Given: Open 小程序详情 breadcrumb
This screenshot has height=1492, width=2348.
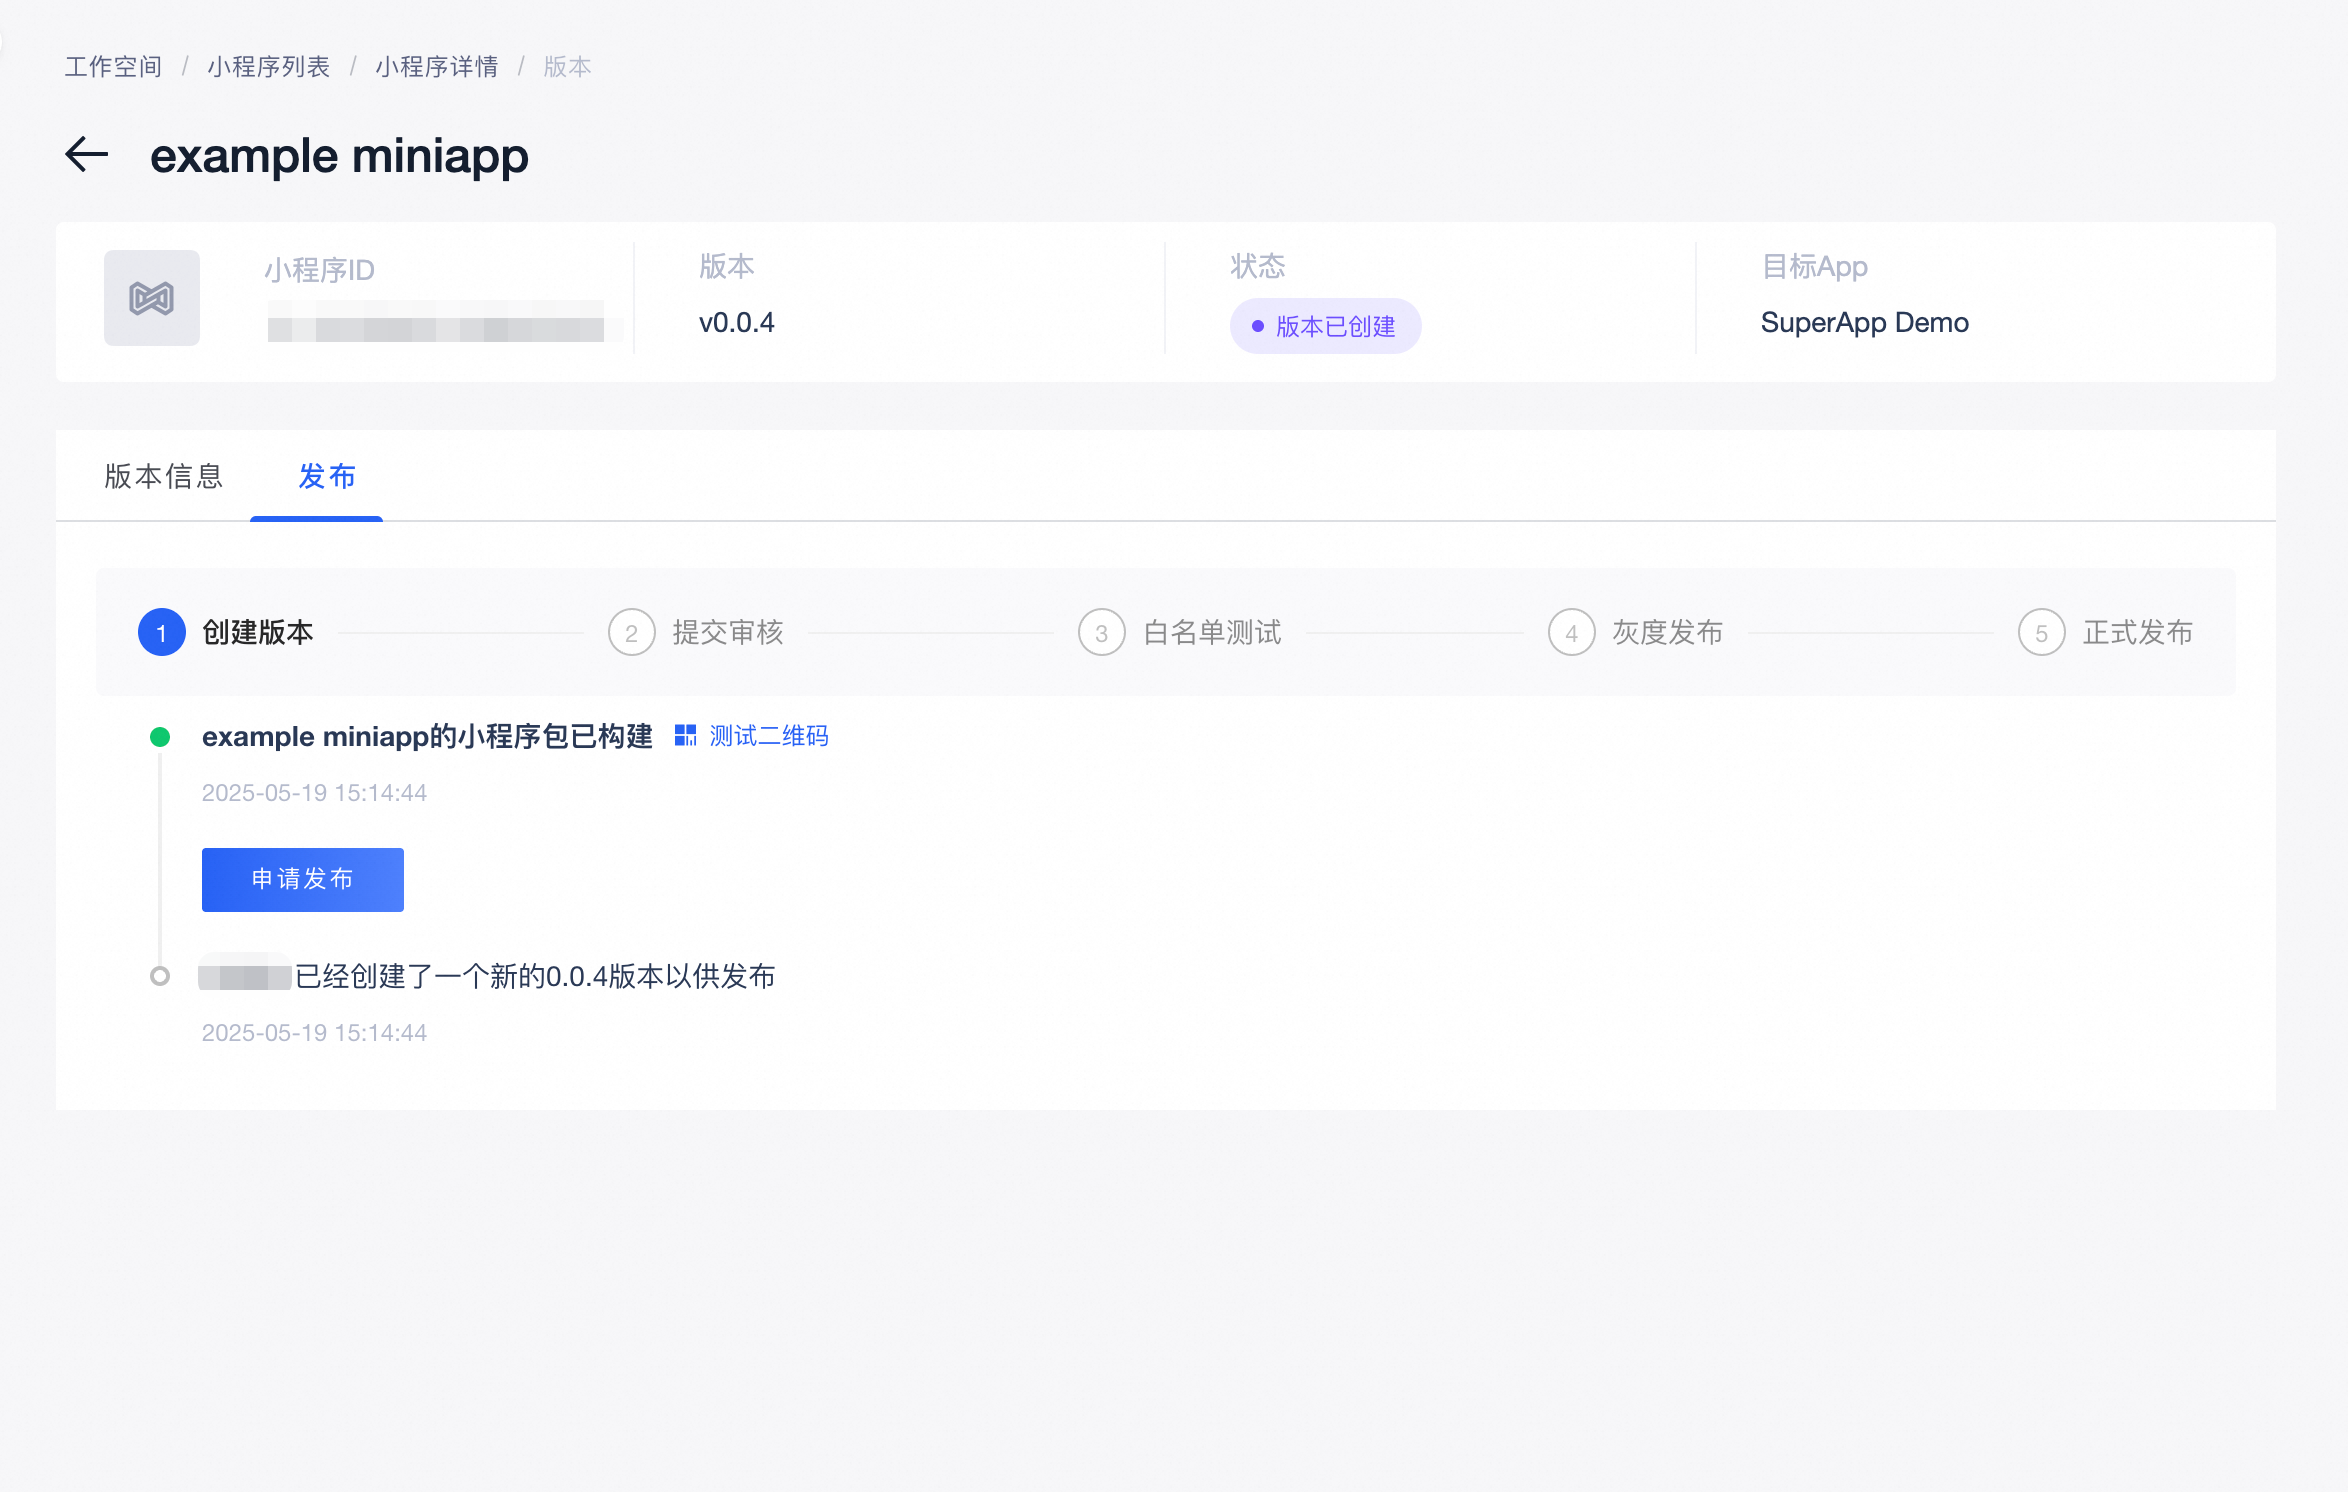Looking at the screenshot, I should coord(437,67).
